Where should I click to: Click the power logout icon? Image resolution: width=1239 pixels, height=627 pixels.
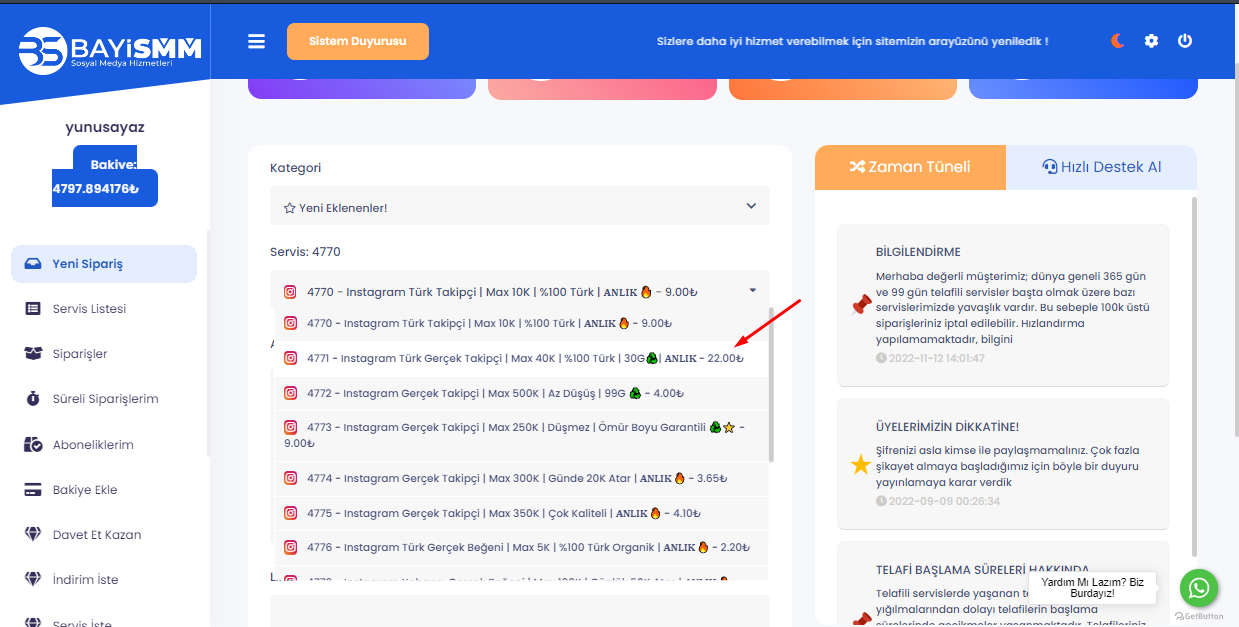click(1185, 41)
